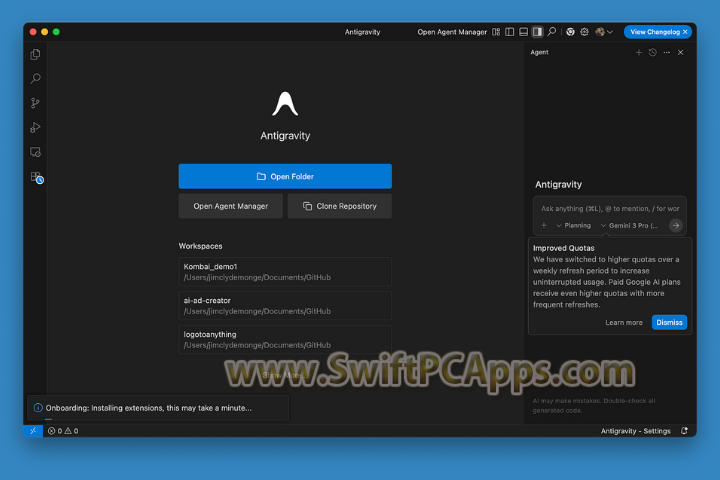Screen dimensions: 720x480
Task: Start a new agent conversation with plus icon
Action: pos(639,52)
